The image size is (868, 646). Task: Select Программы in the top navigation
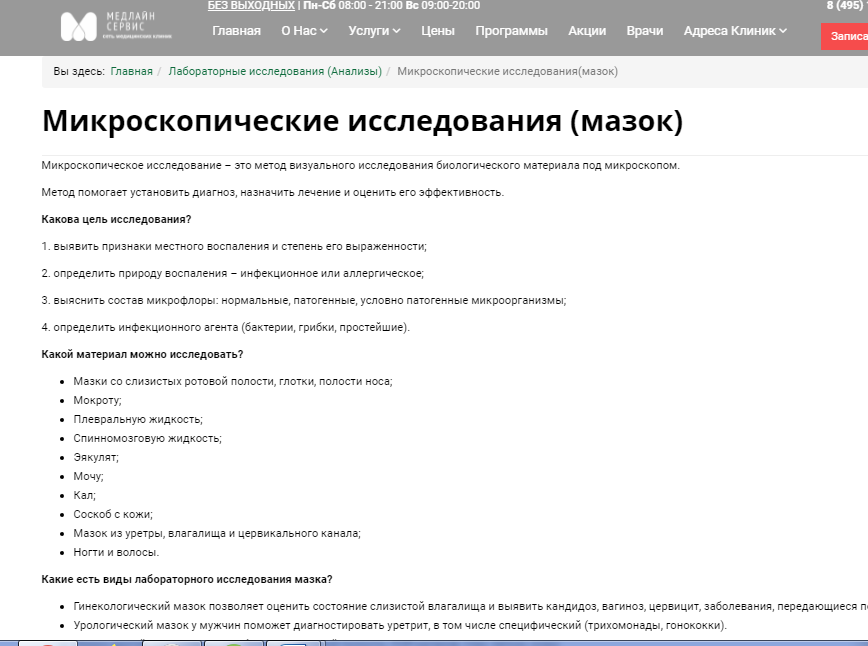[x=511, y=30]
